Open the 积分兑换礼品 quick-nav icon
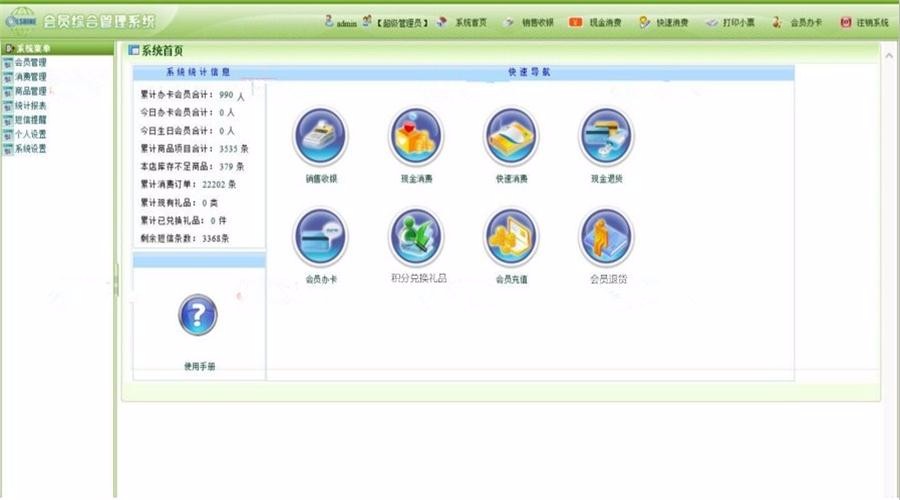 pos(416,237)
